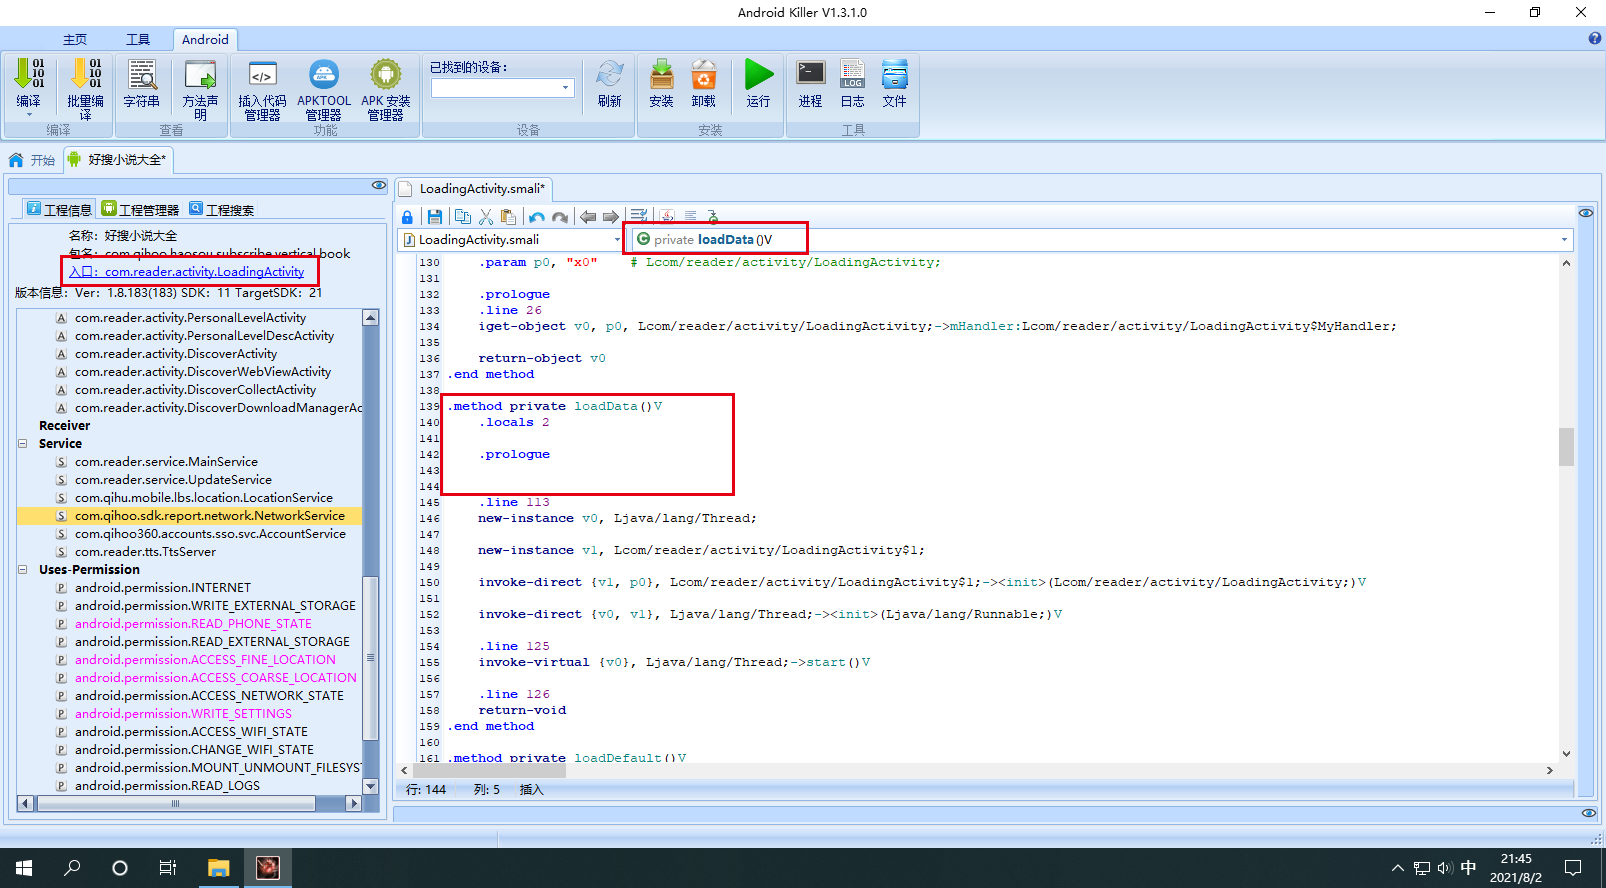The image size is (1606, 888).
Task: Switch to the 工程信息 tab
Action: coord(59,209)
